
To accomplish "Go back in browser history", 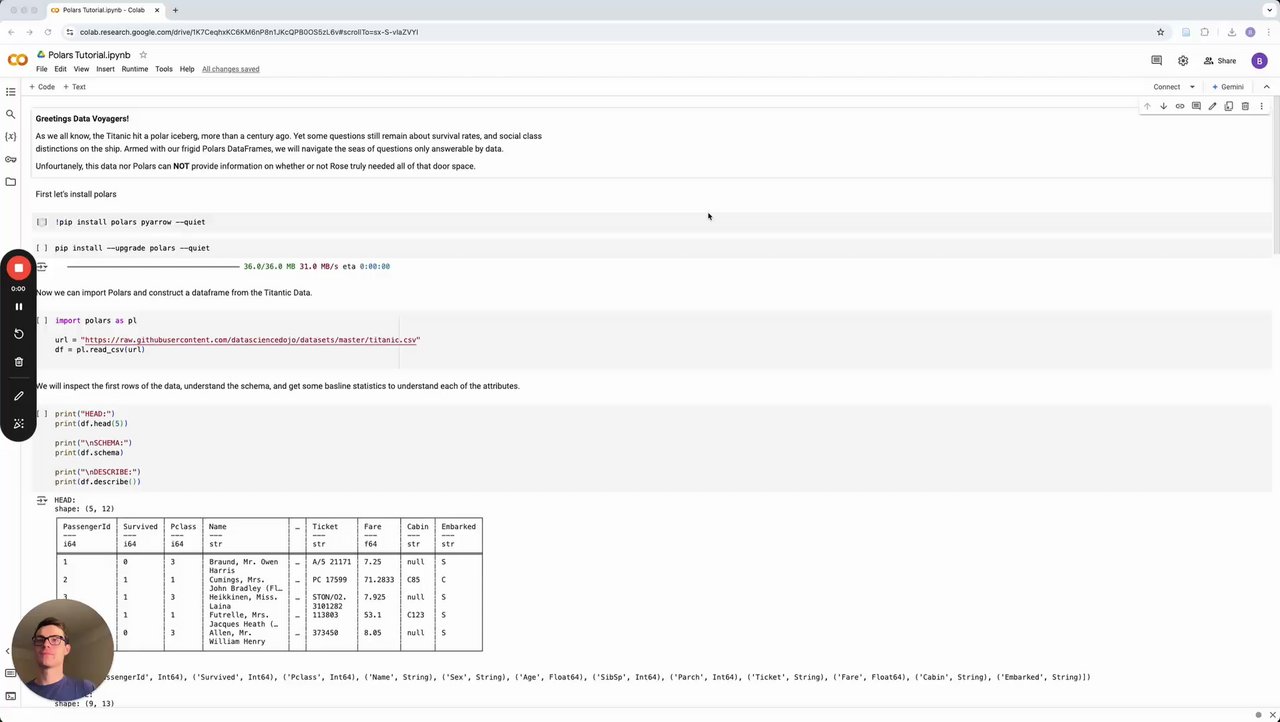I will click(11, 32).
